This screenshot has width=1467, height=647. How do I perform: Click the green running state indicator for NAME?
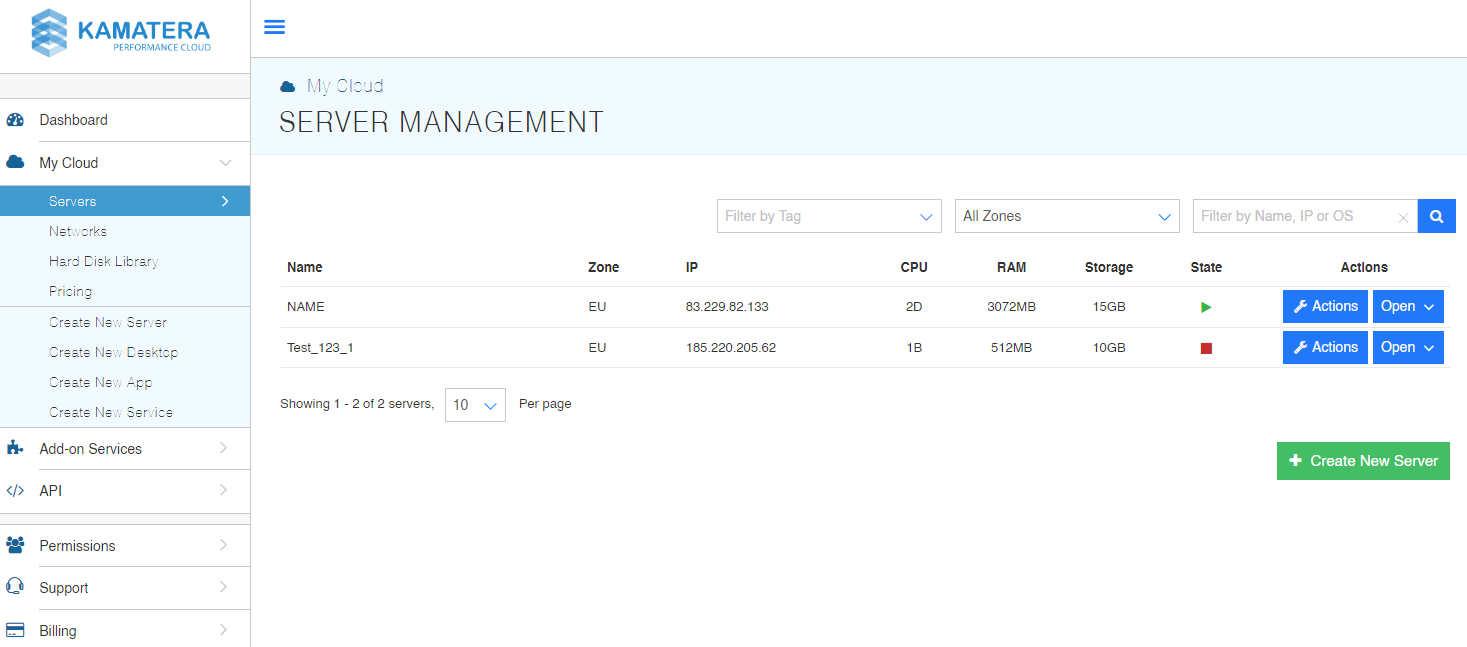1206,307
